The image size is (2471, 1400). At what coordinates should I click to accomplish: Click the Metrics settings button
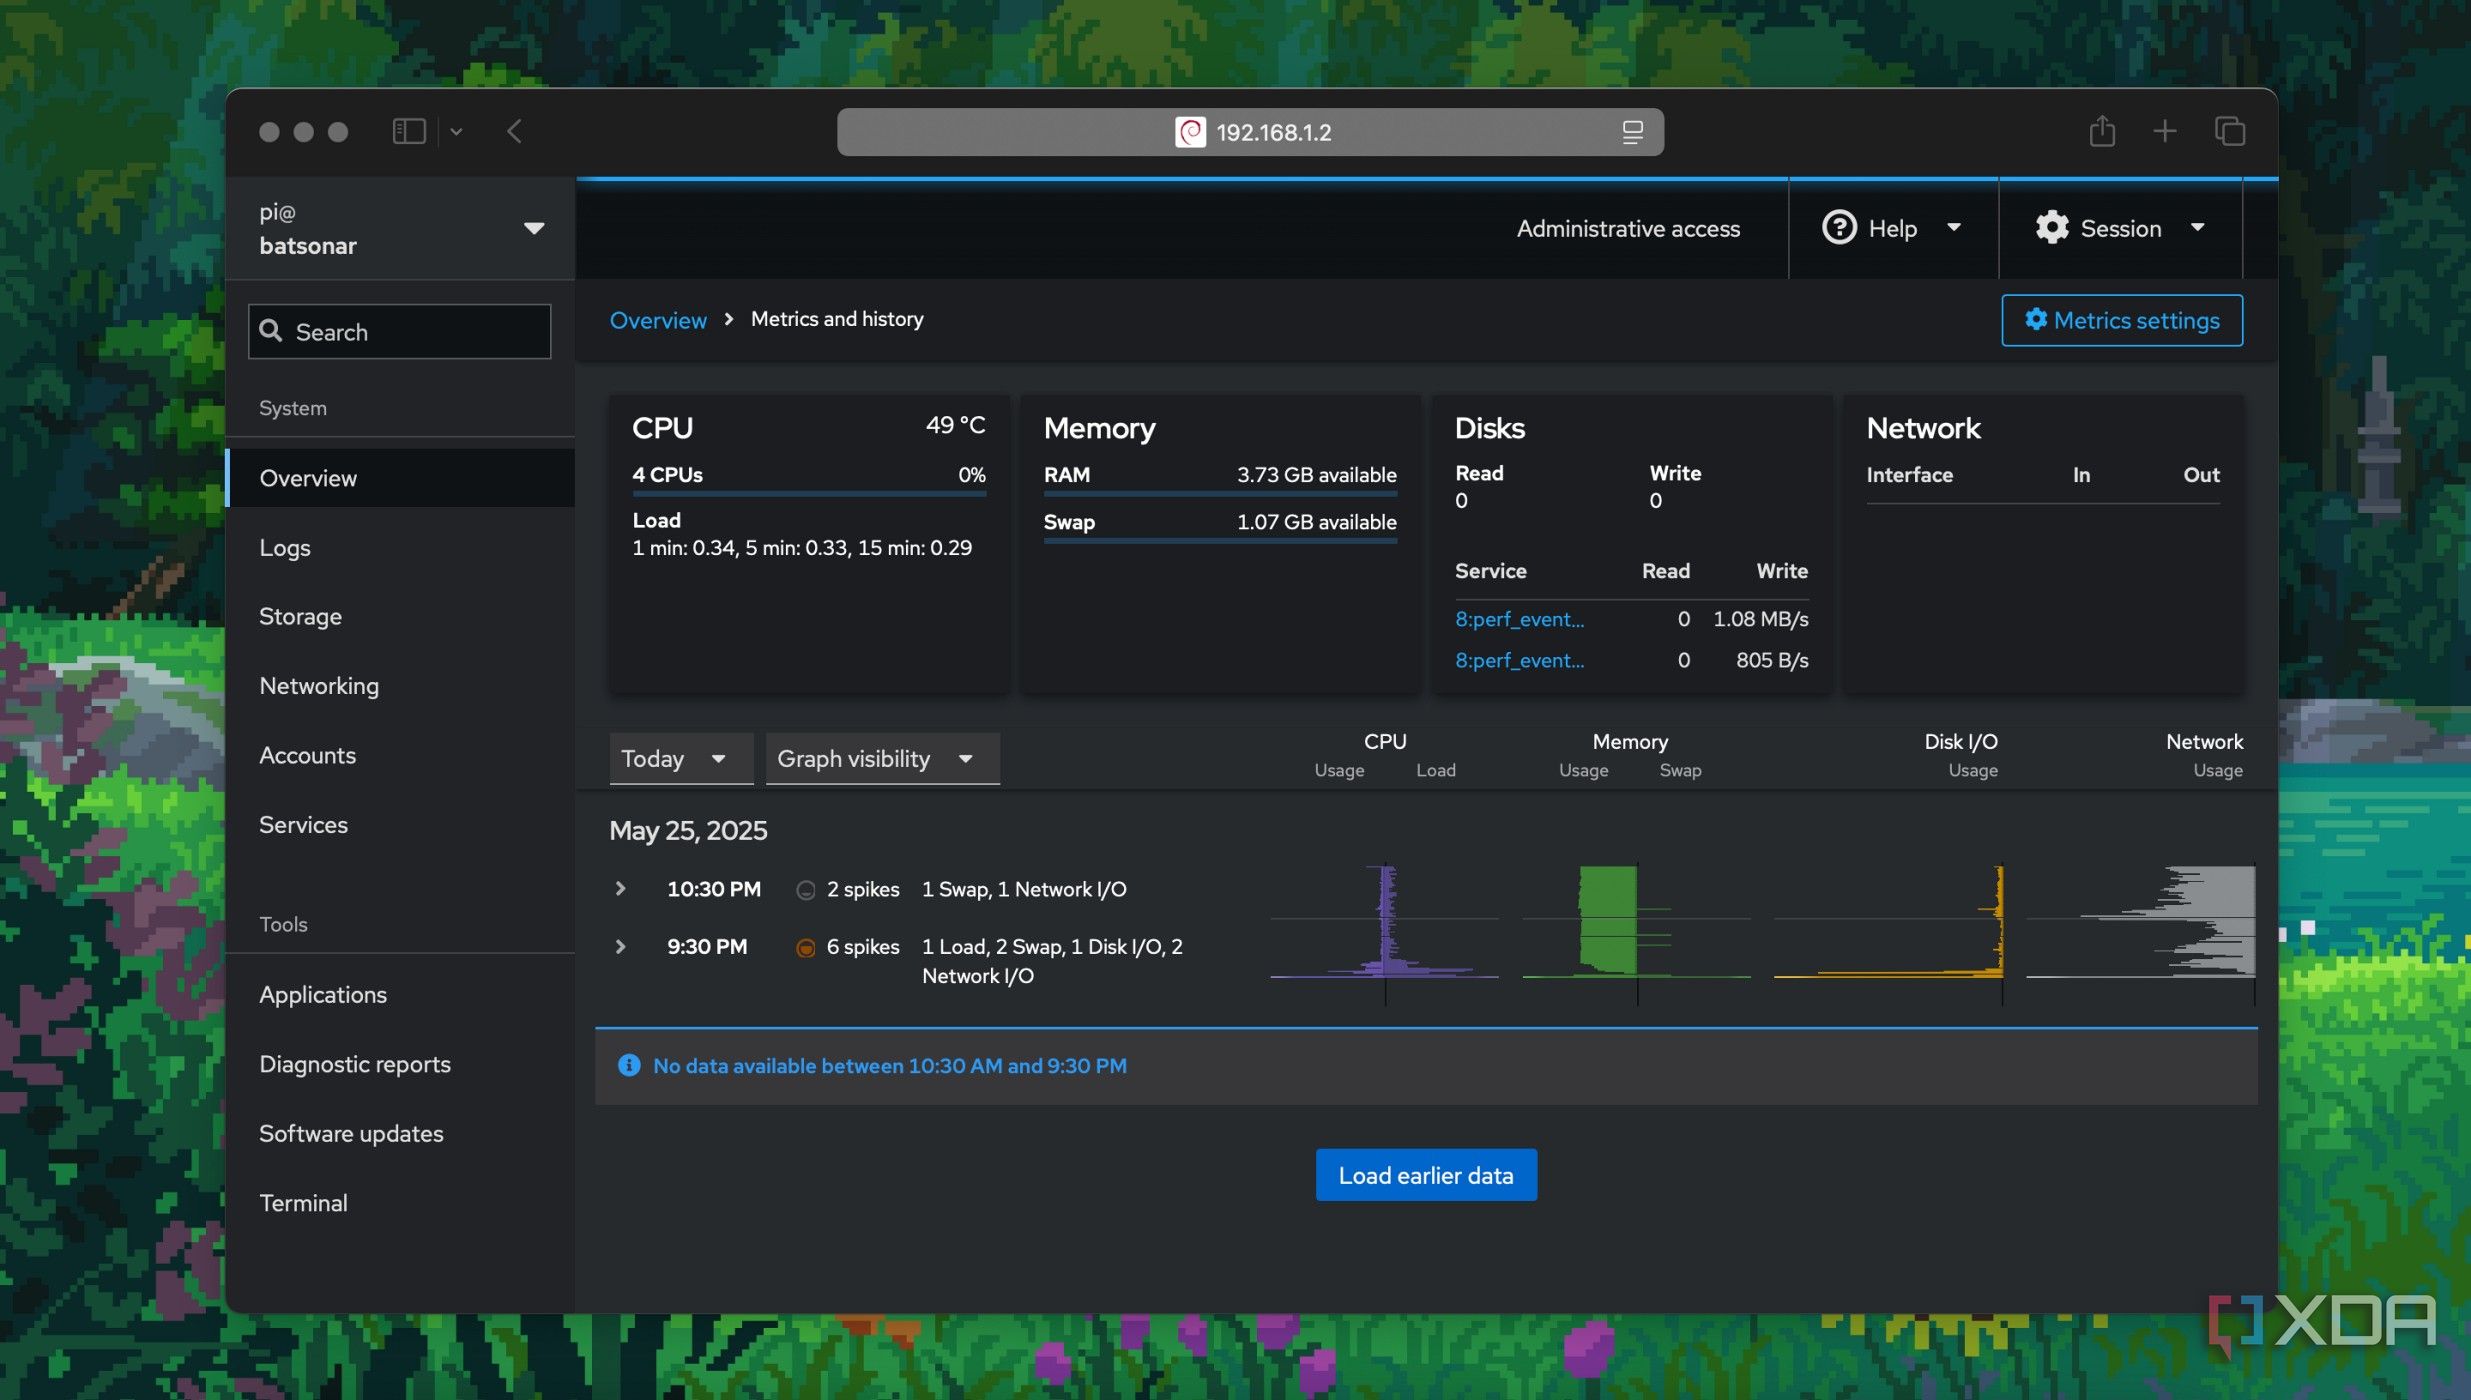2122,320
